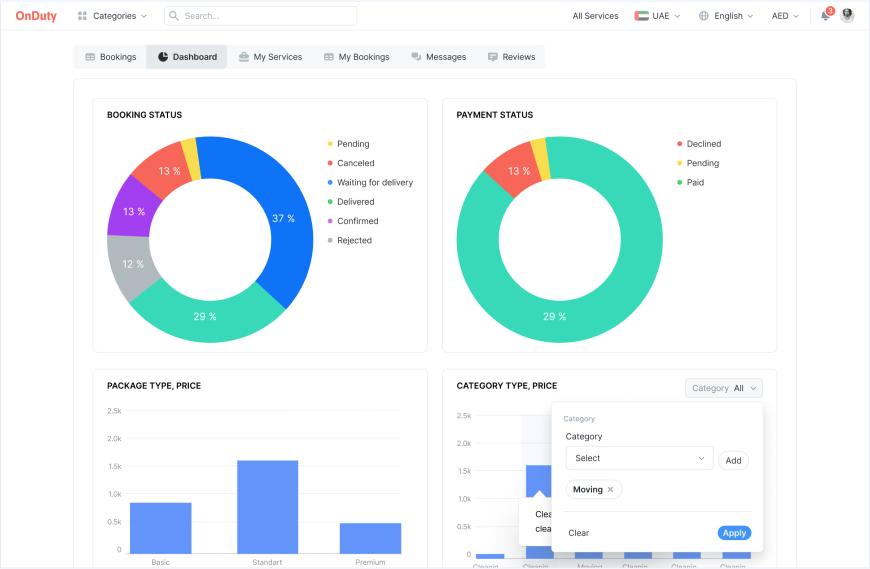Viewport: 870px width, 569px height.
Task: Open the My Bookings tab
Action: point(357,57)
